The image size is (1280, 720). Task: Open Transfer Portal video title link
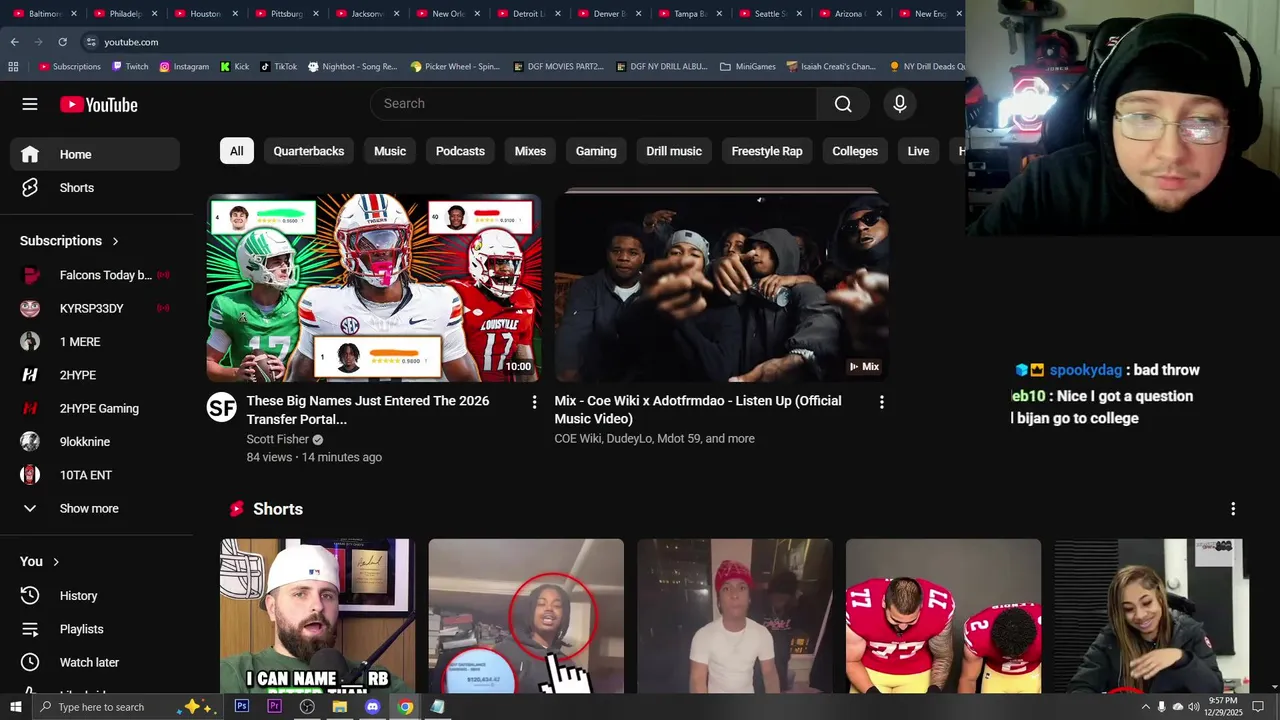368,410
